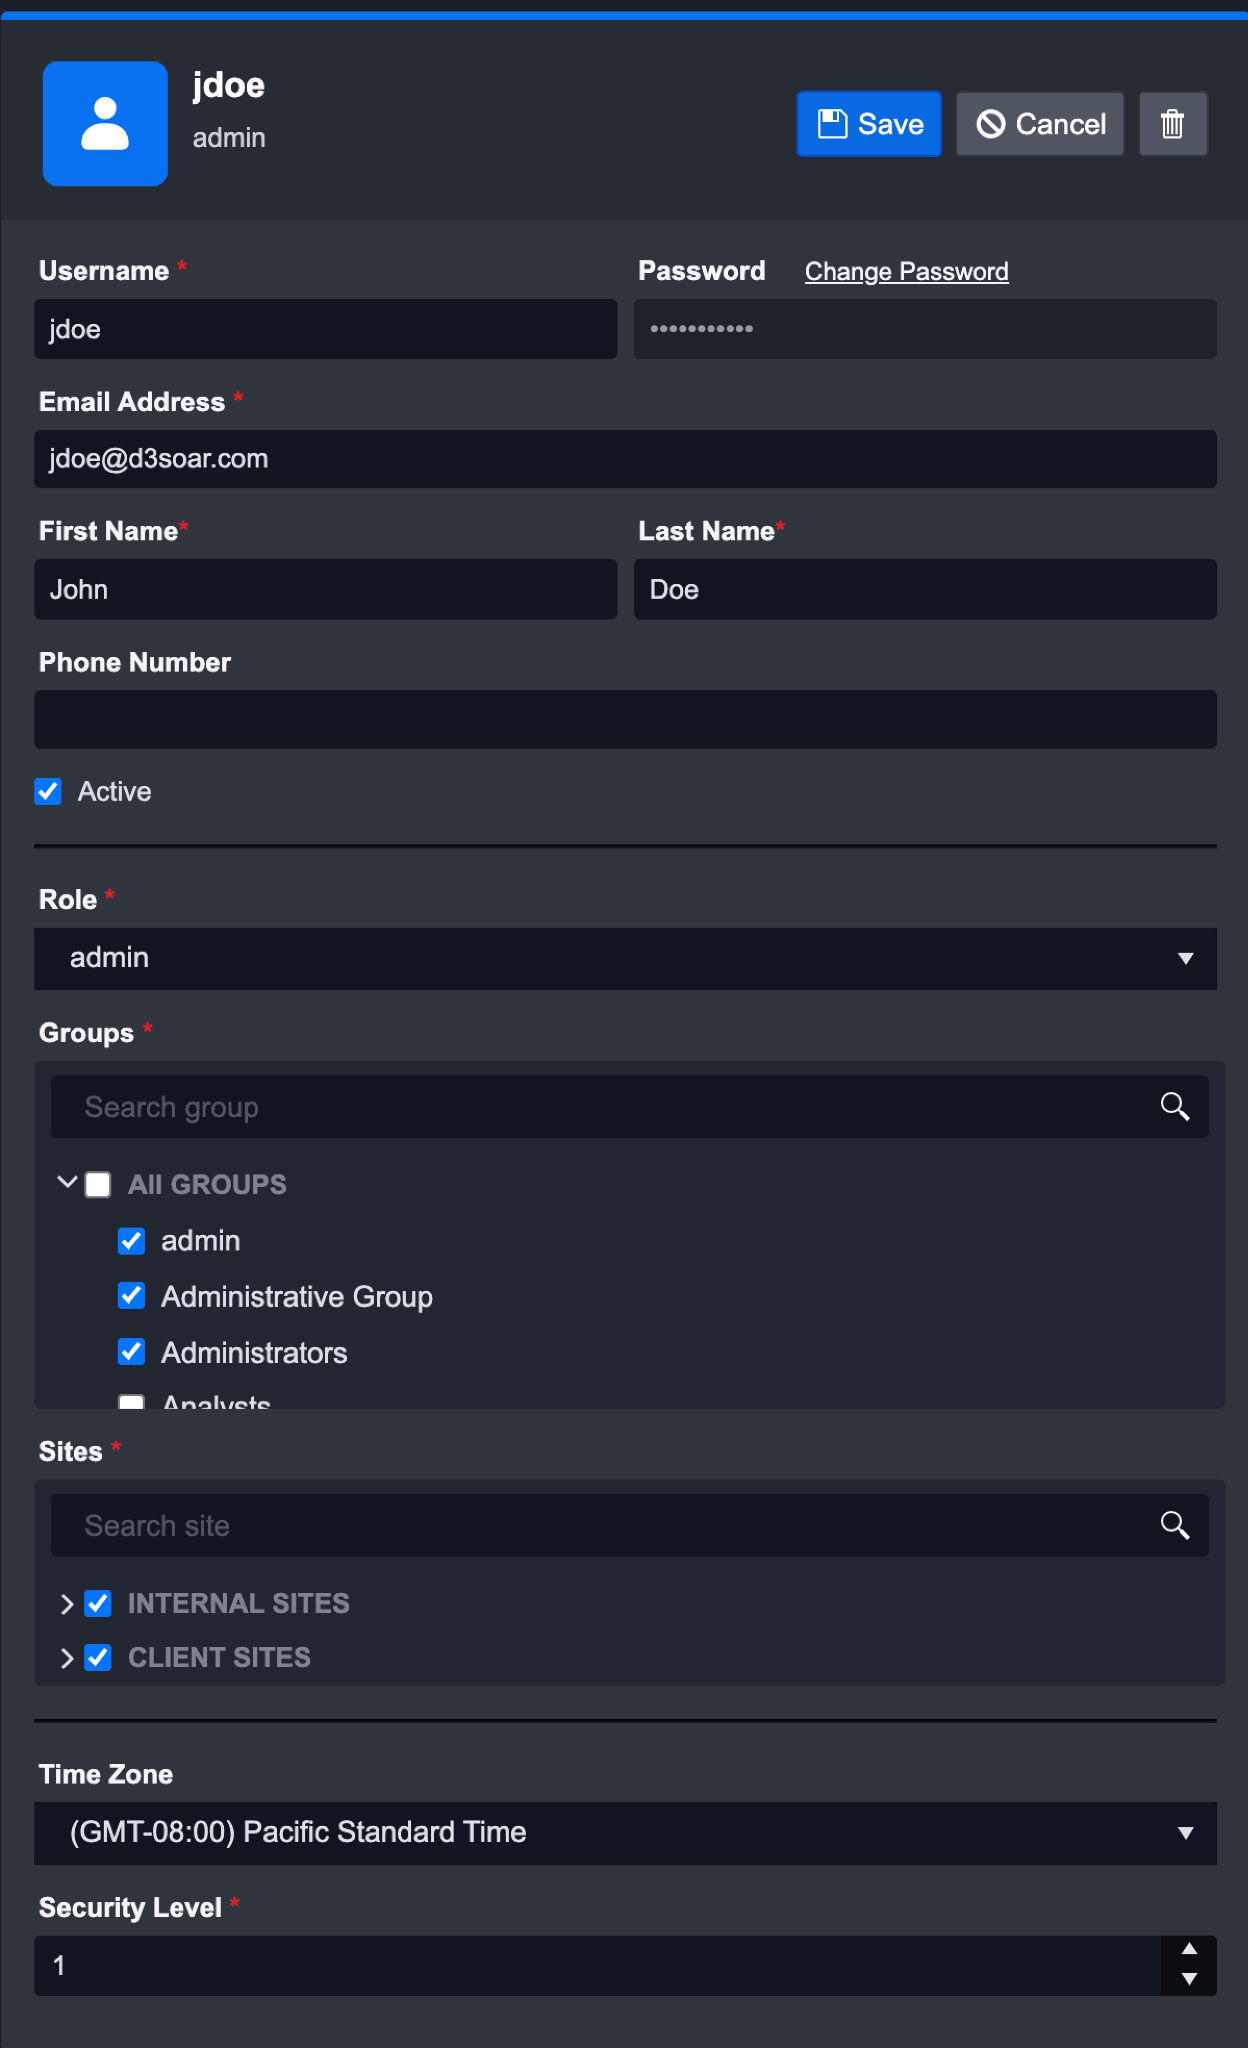Save the user profile changes
The width and height of the screenshot is (1248, 2048).
coord(868,124)
